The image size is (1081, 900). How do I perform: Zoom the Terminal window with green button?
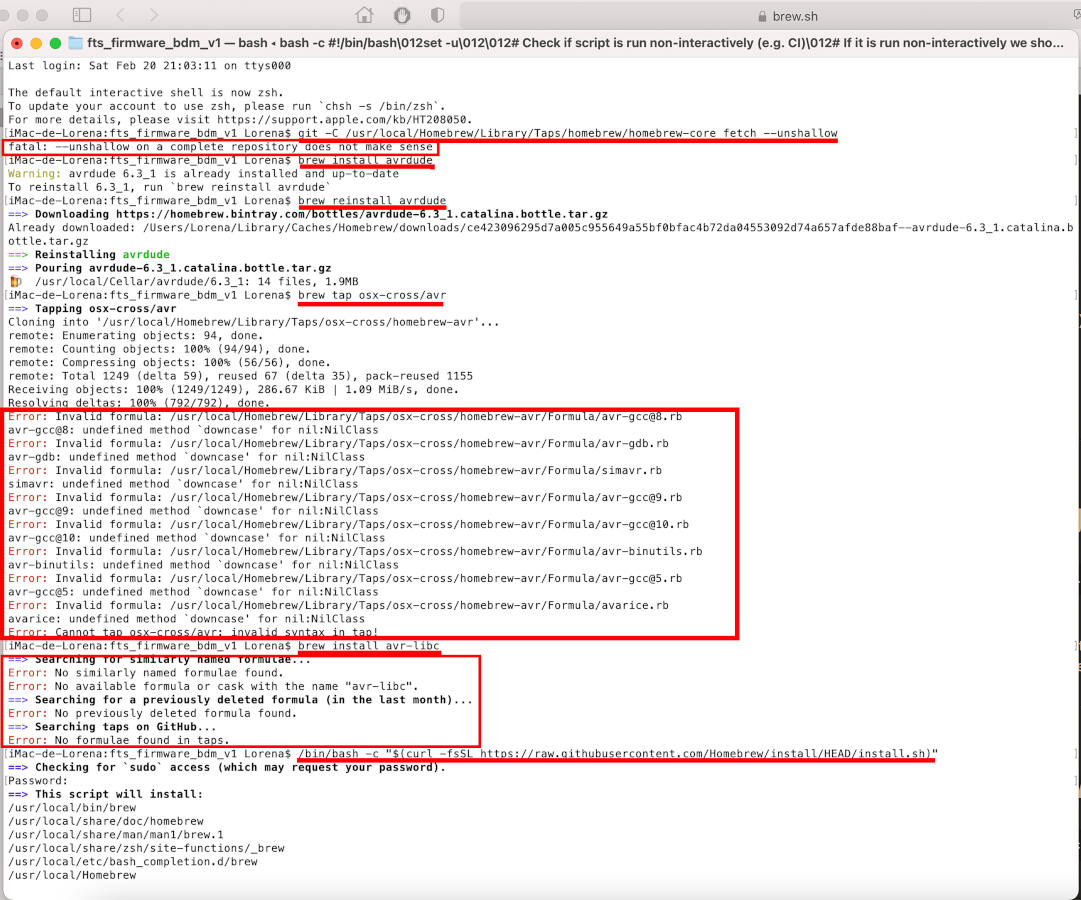[55, 43]
